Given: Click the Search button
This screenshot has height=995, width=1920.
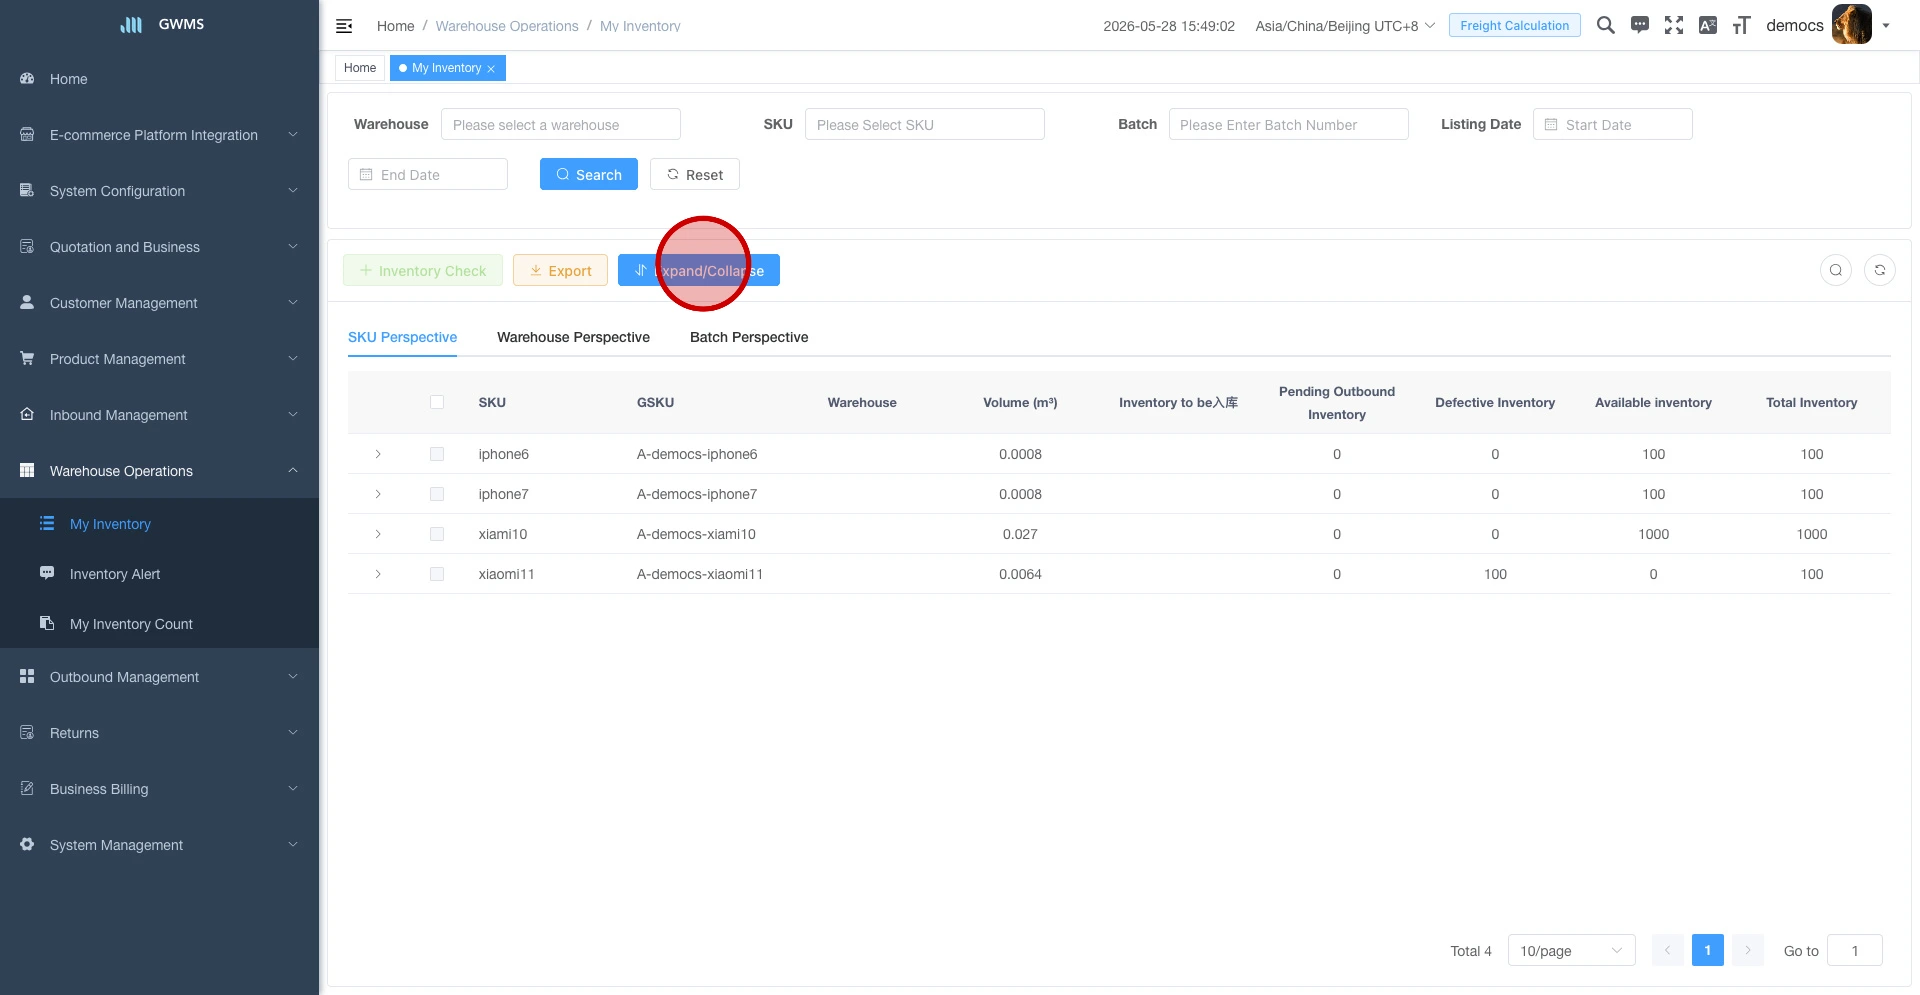Looking at the screenshot, I should click(589, 174).
